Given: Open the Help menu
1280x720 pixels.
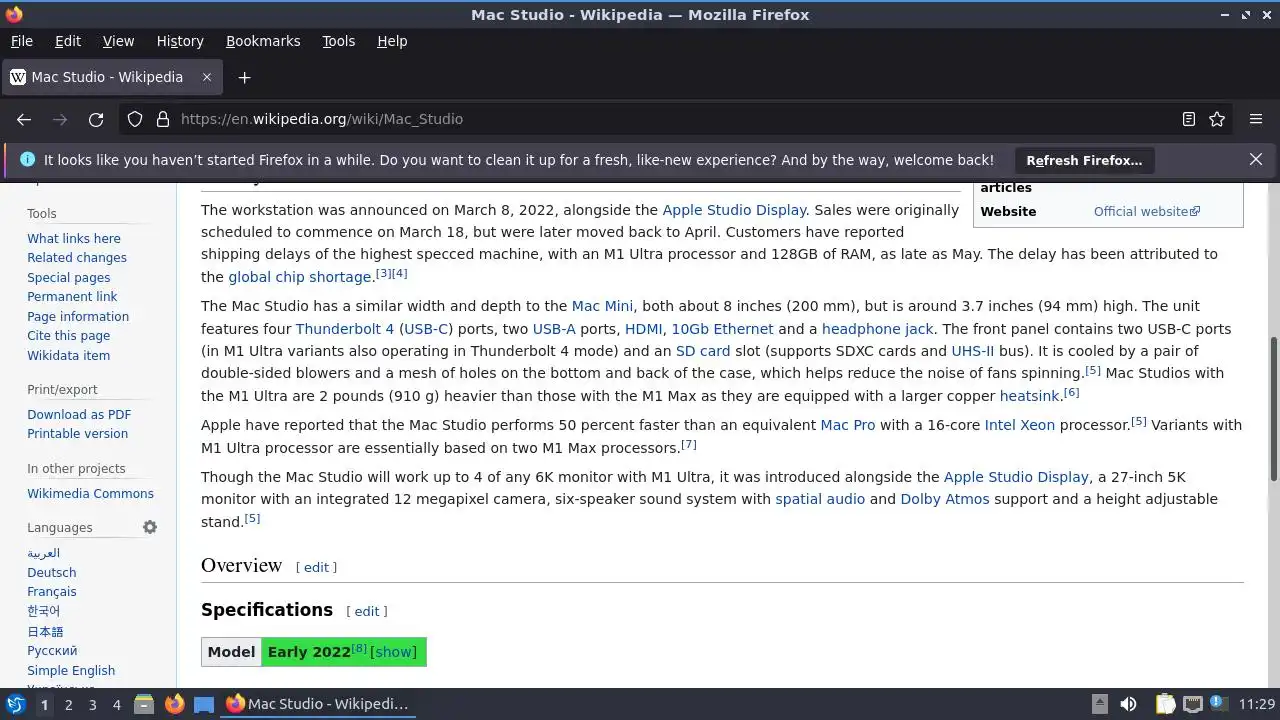Looking at the screenshot, I should 392,41.
